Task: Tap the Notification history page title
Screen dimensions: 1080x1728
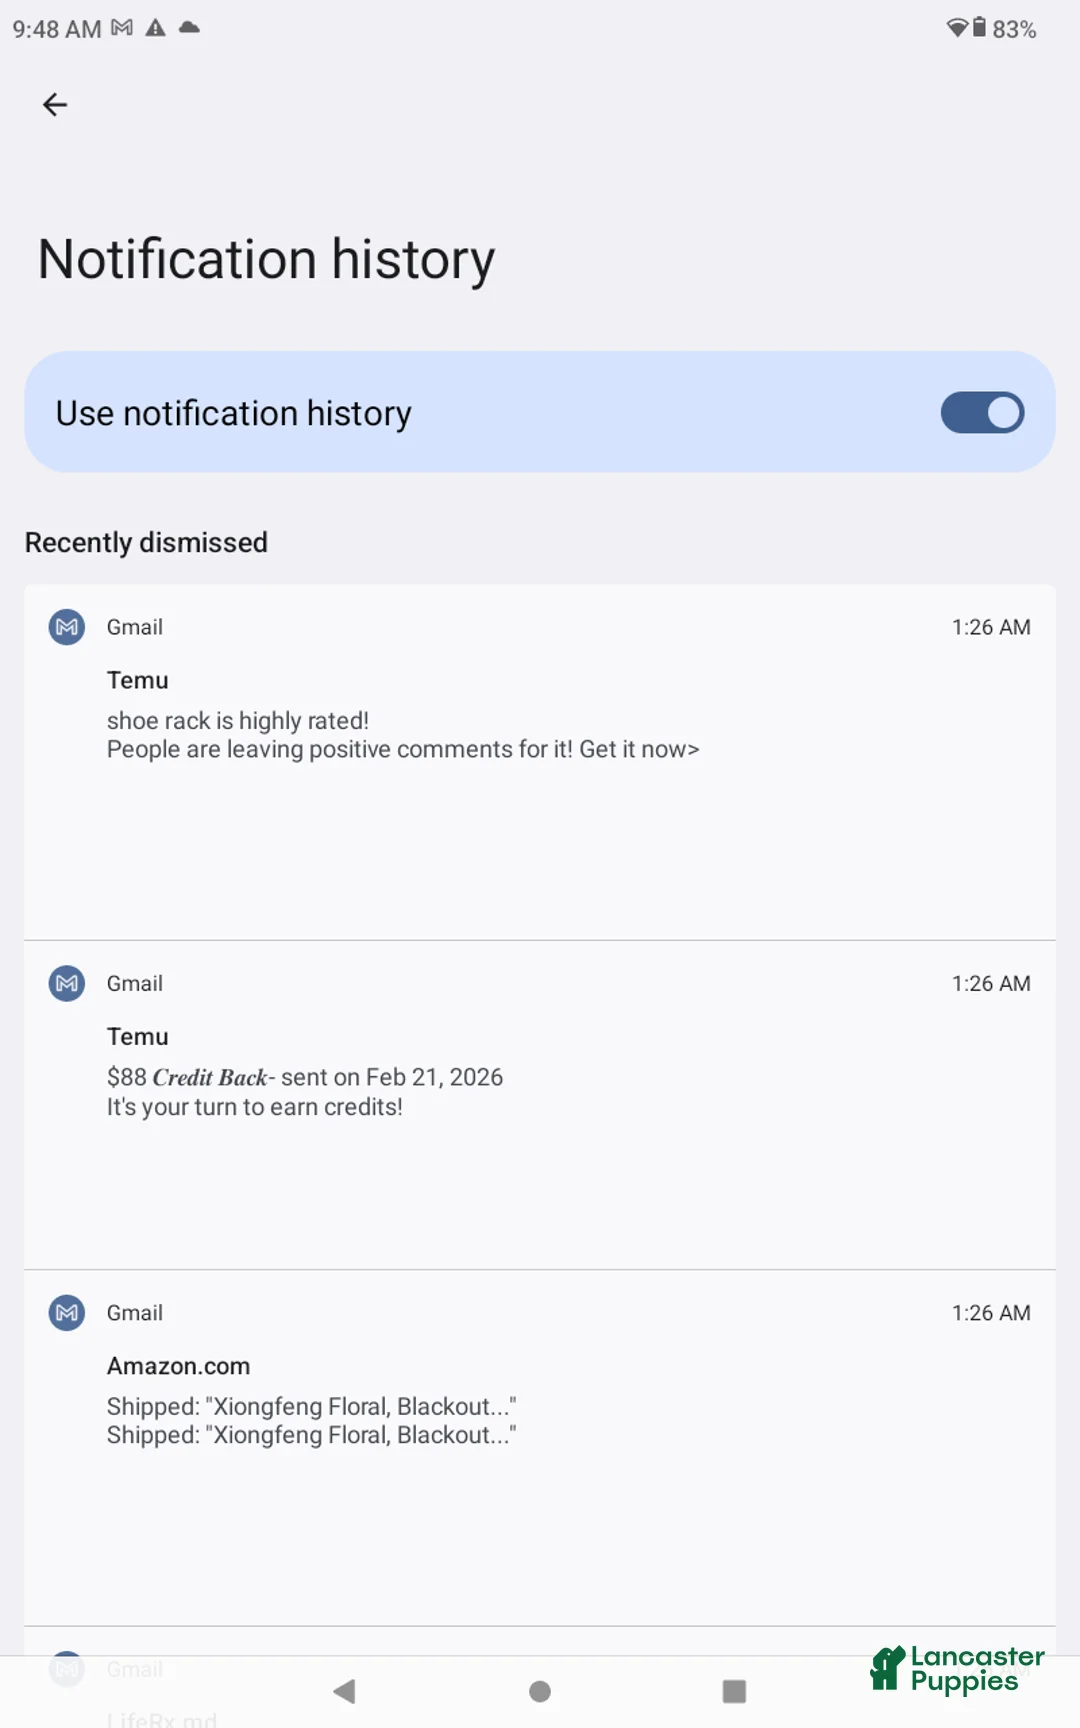Action: [266, 260]
